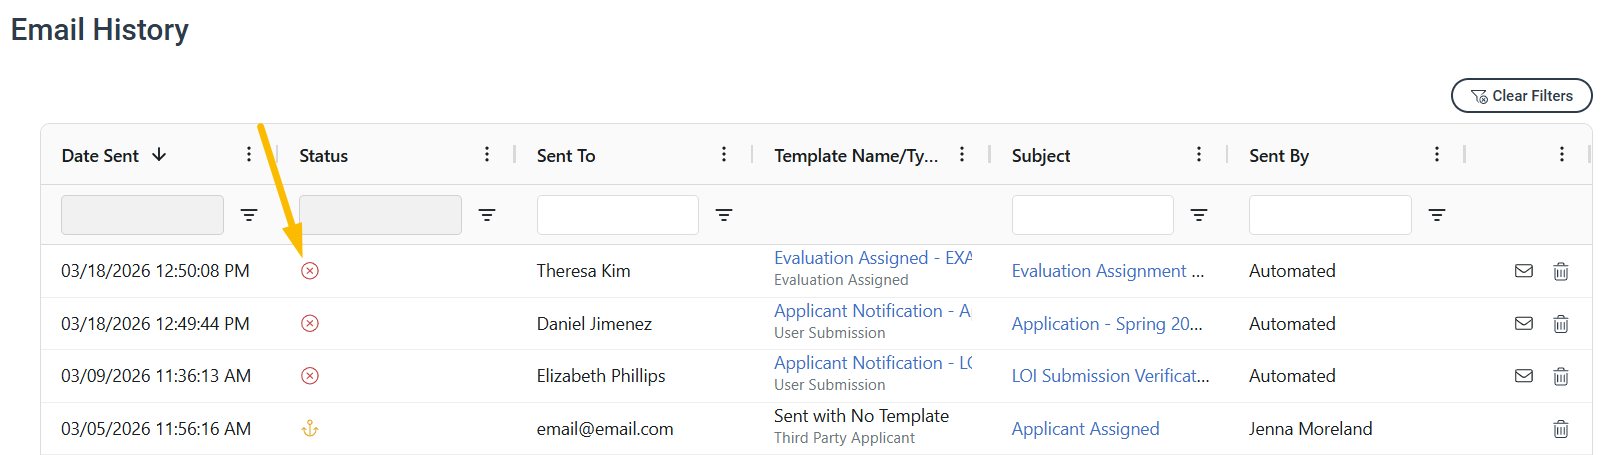Click the Subject column header

1041,156
